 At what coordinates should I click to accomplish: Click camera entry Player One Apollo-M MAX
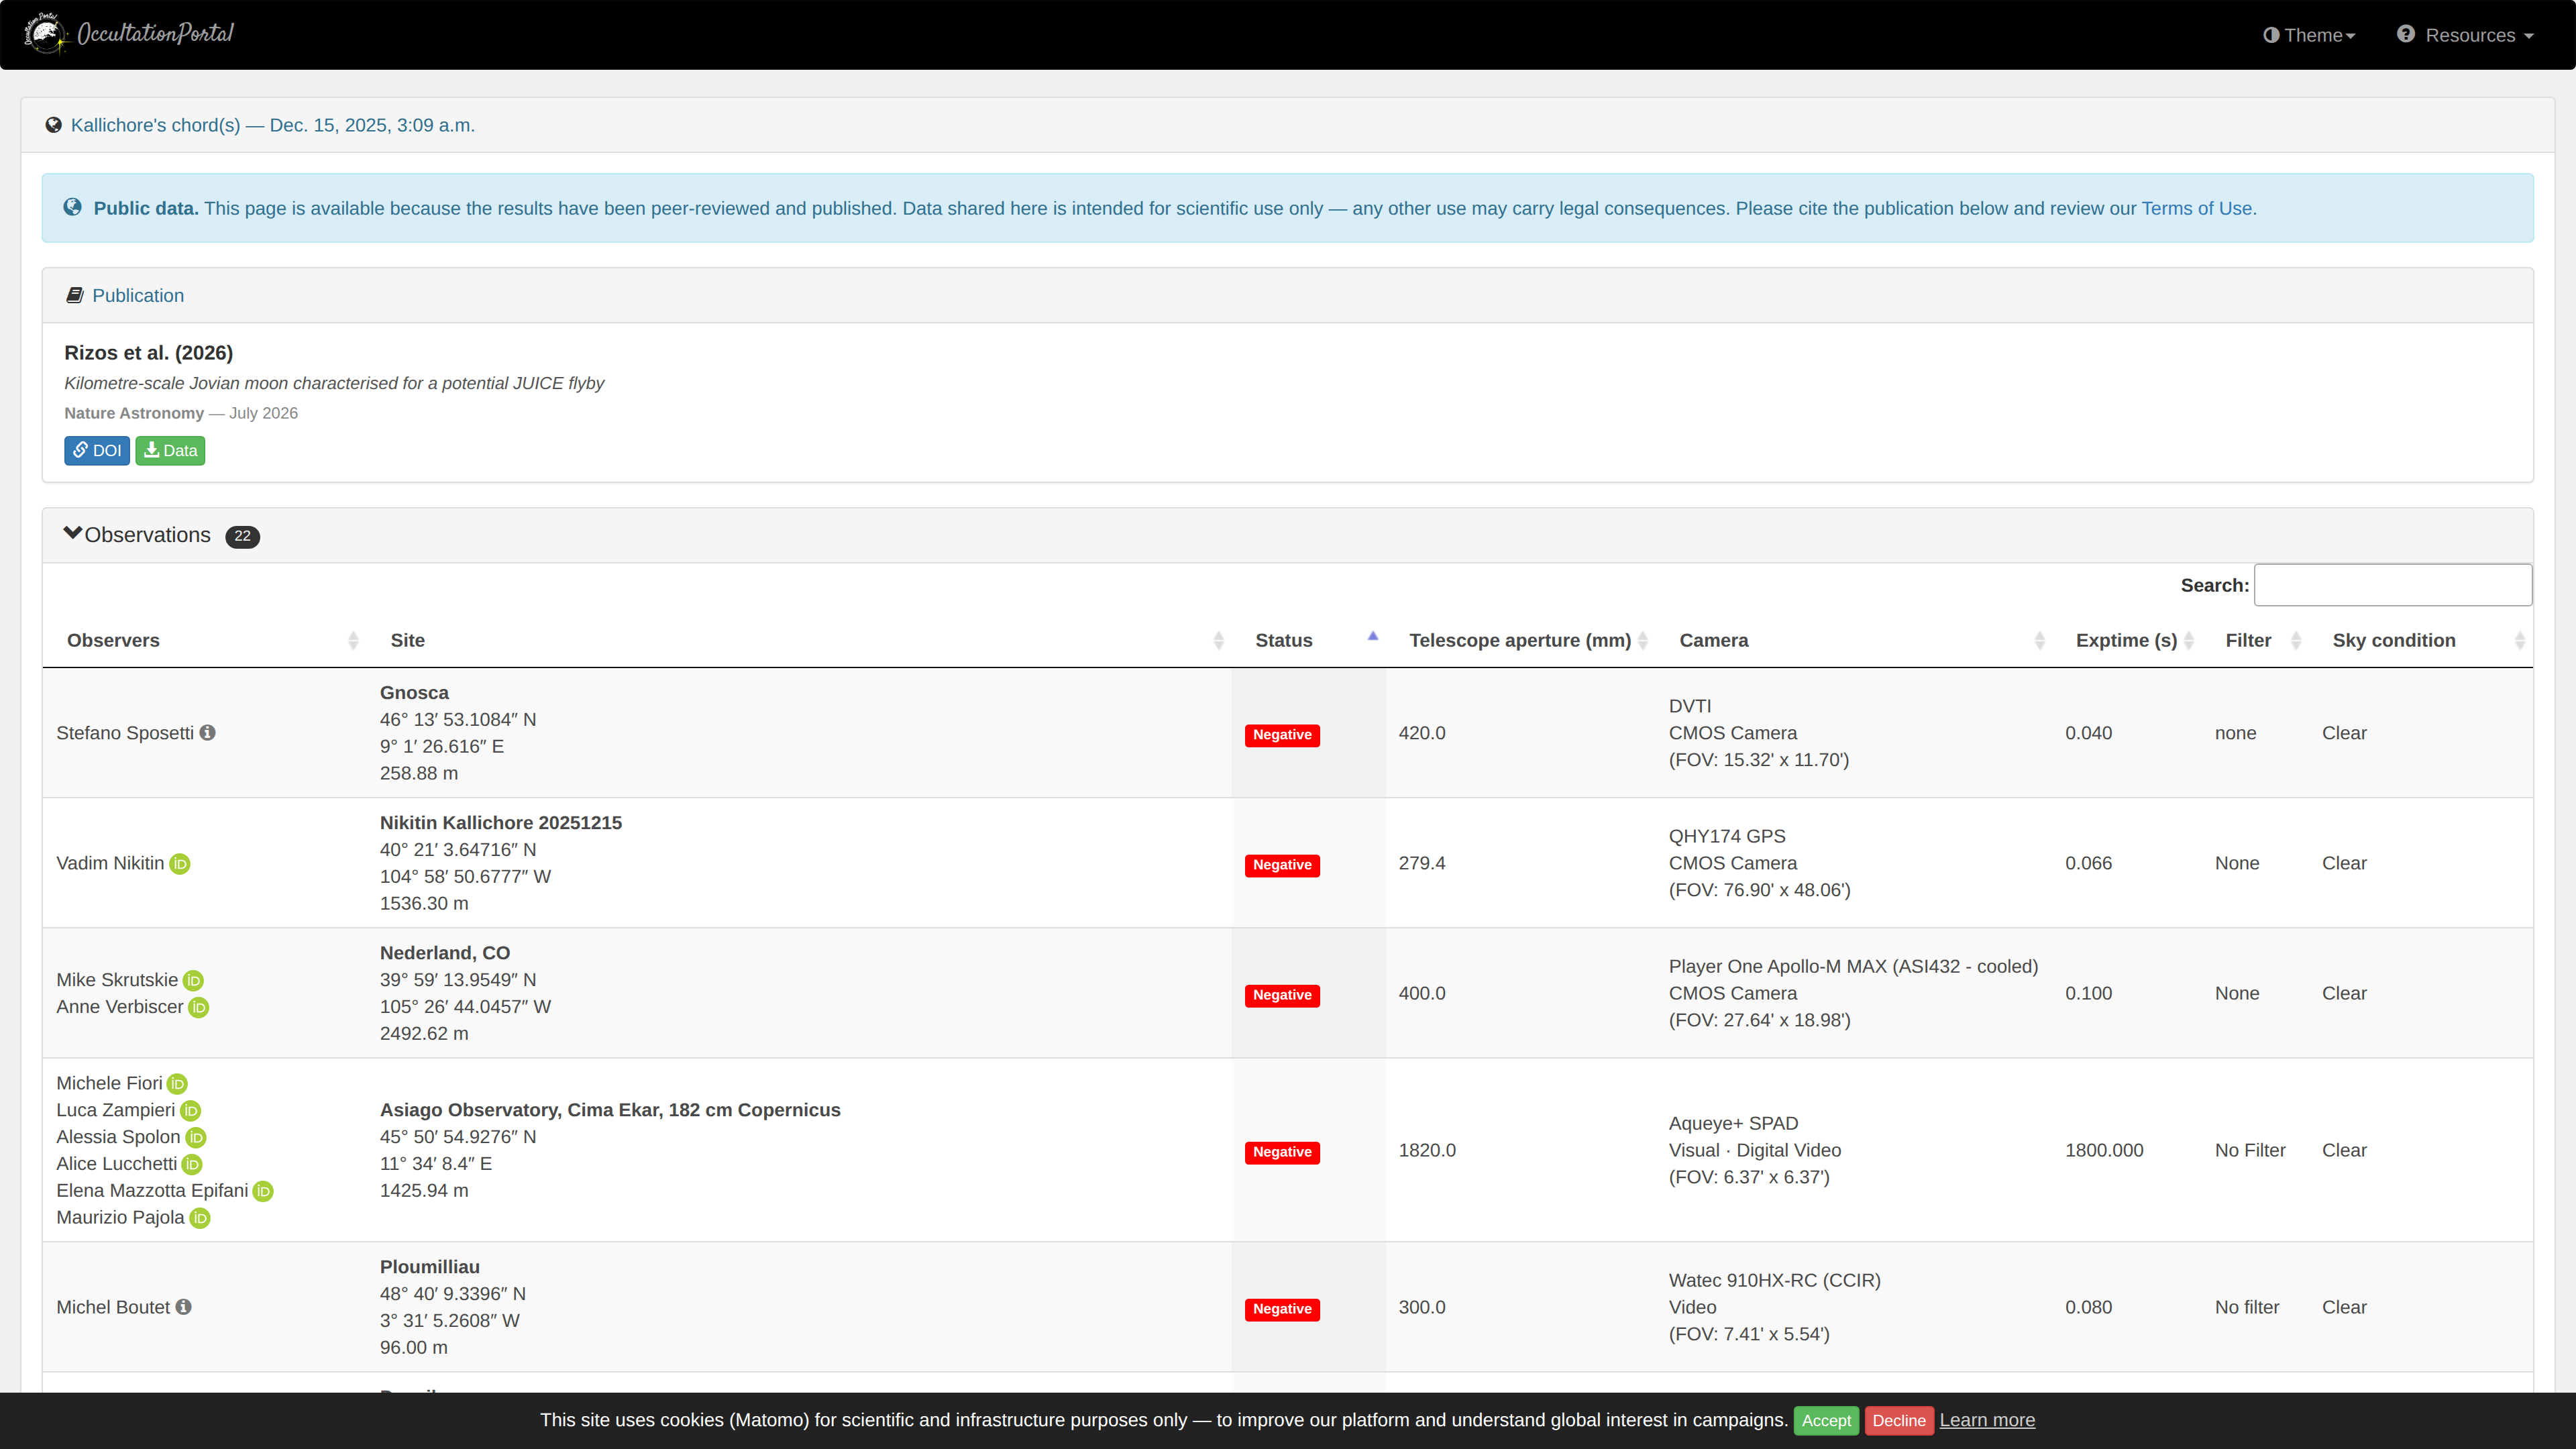click(x=1853, y=966)
